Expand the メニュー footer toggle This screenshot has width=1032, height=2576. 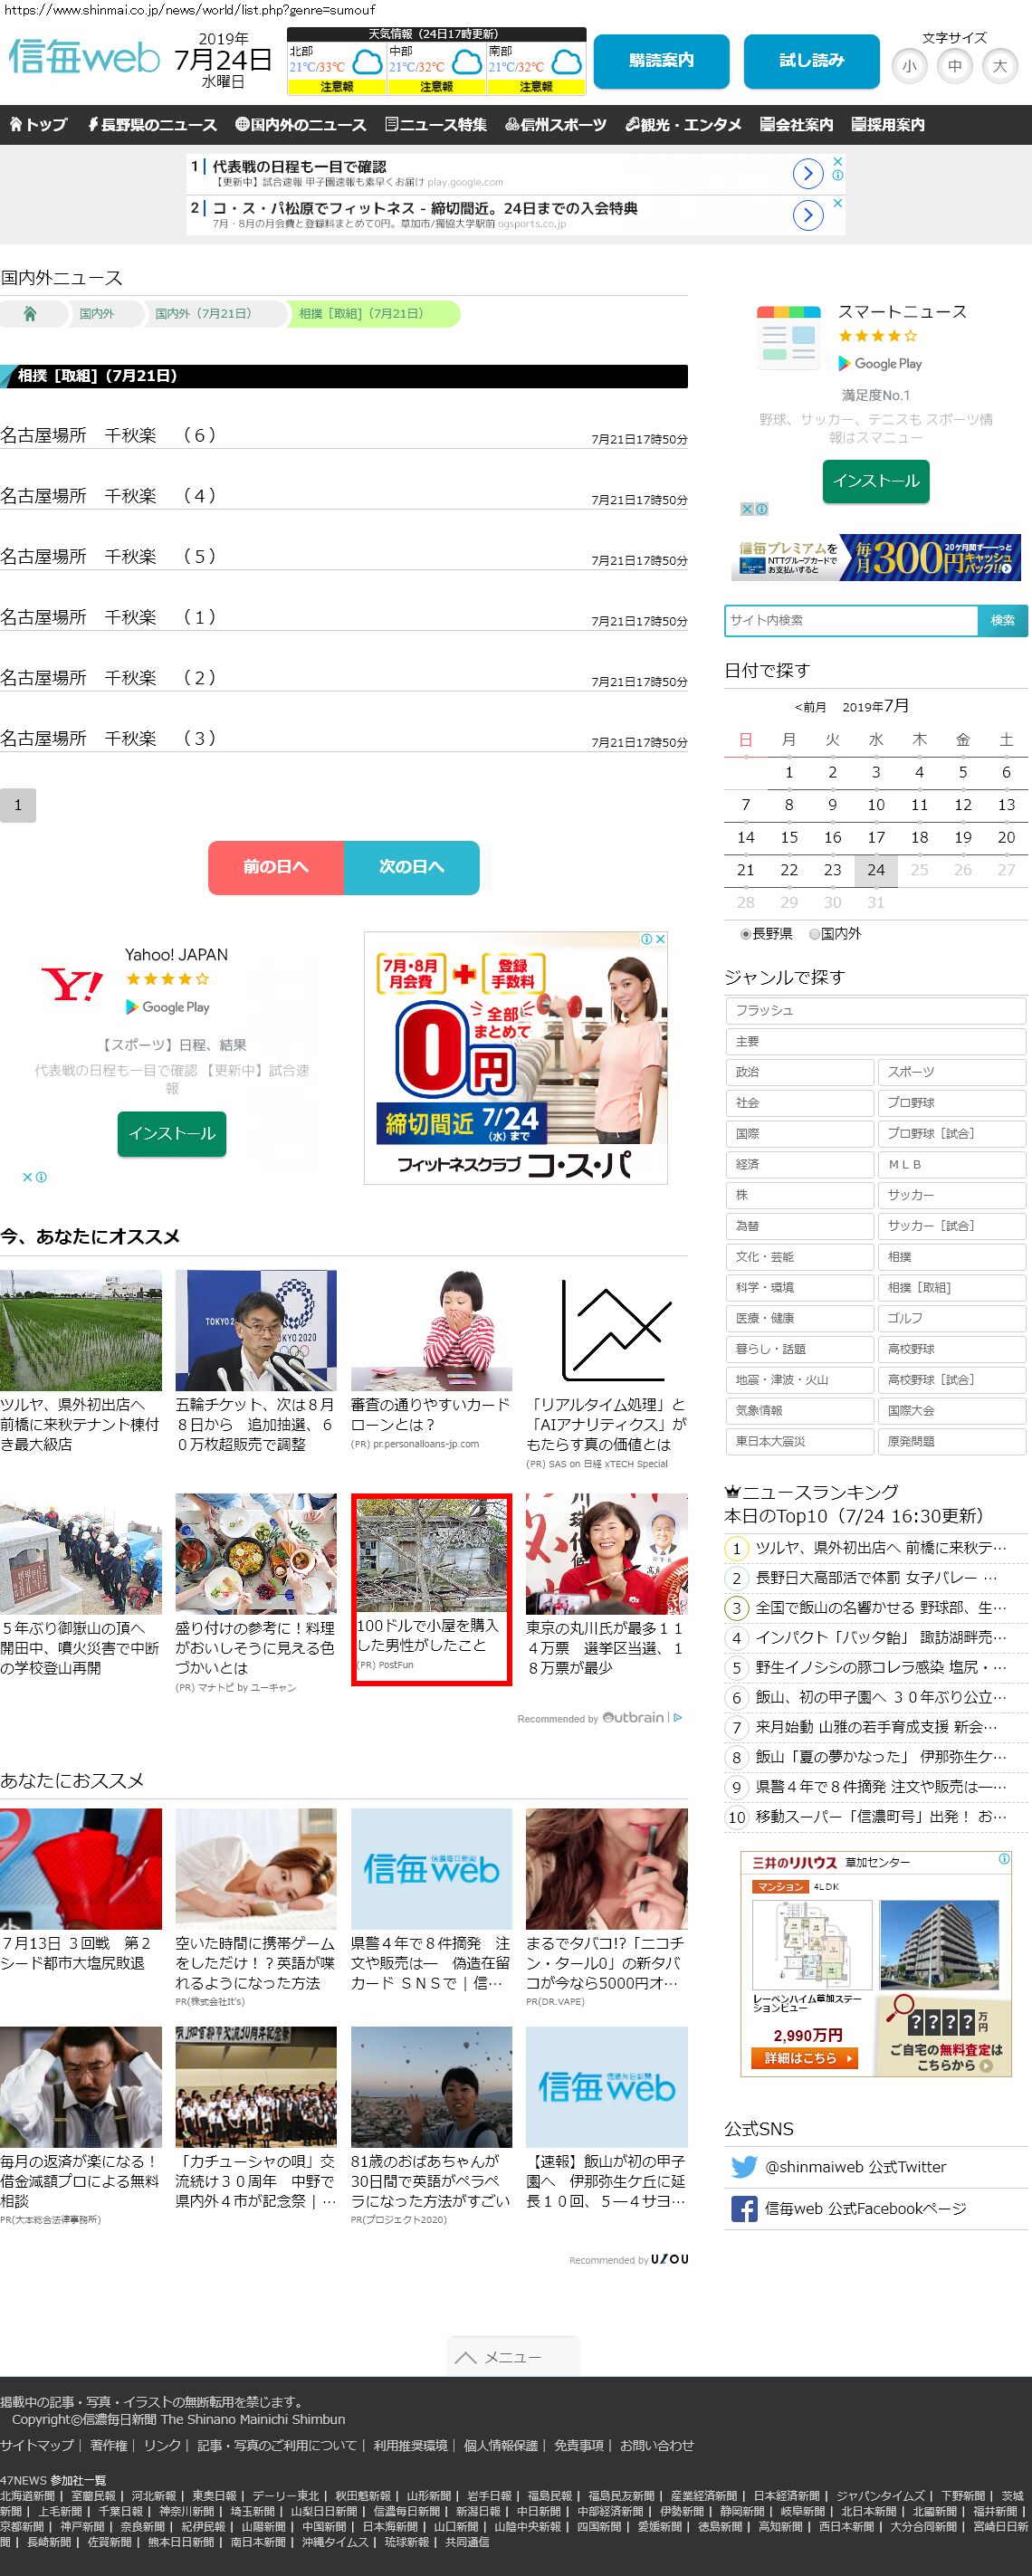point(513,2357)
